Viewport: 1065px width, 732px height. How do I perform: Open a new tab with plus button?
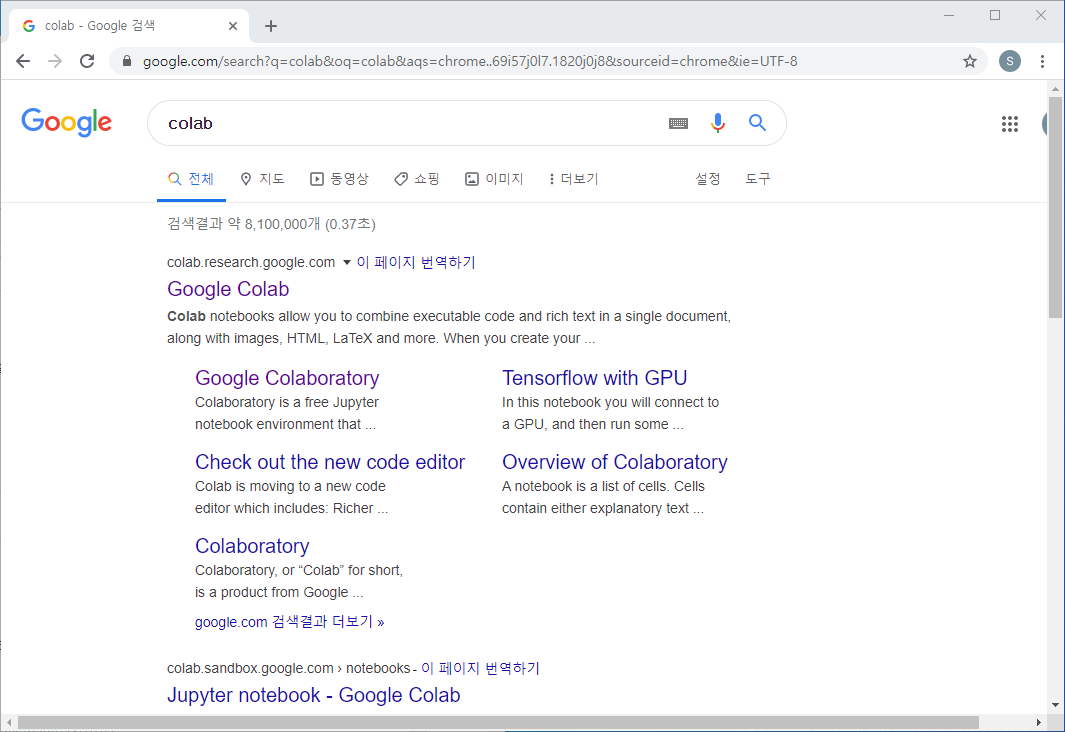coord(271,26)
